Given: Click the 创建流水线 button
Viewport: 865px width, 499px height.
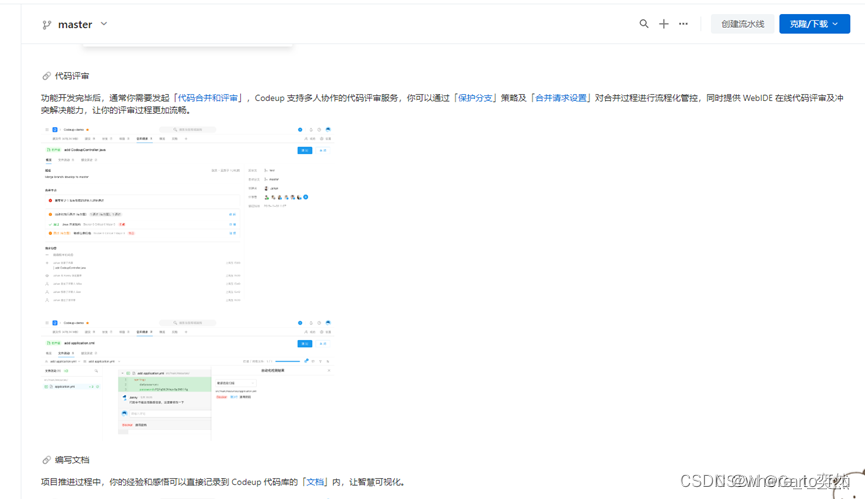Looking at the screenshot, I should [743, 24].
